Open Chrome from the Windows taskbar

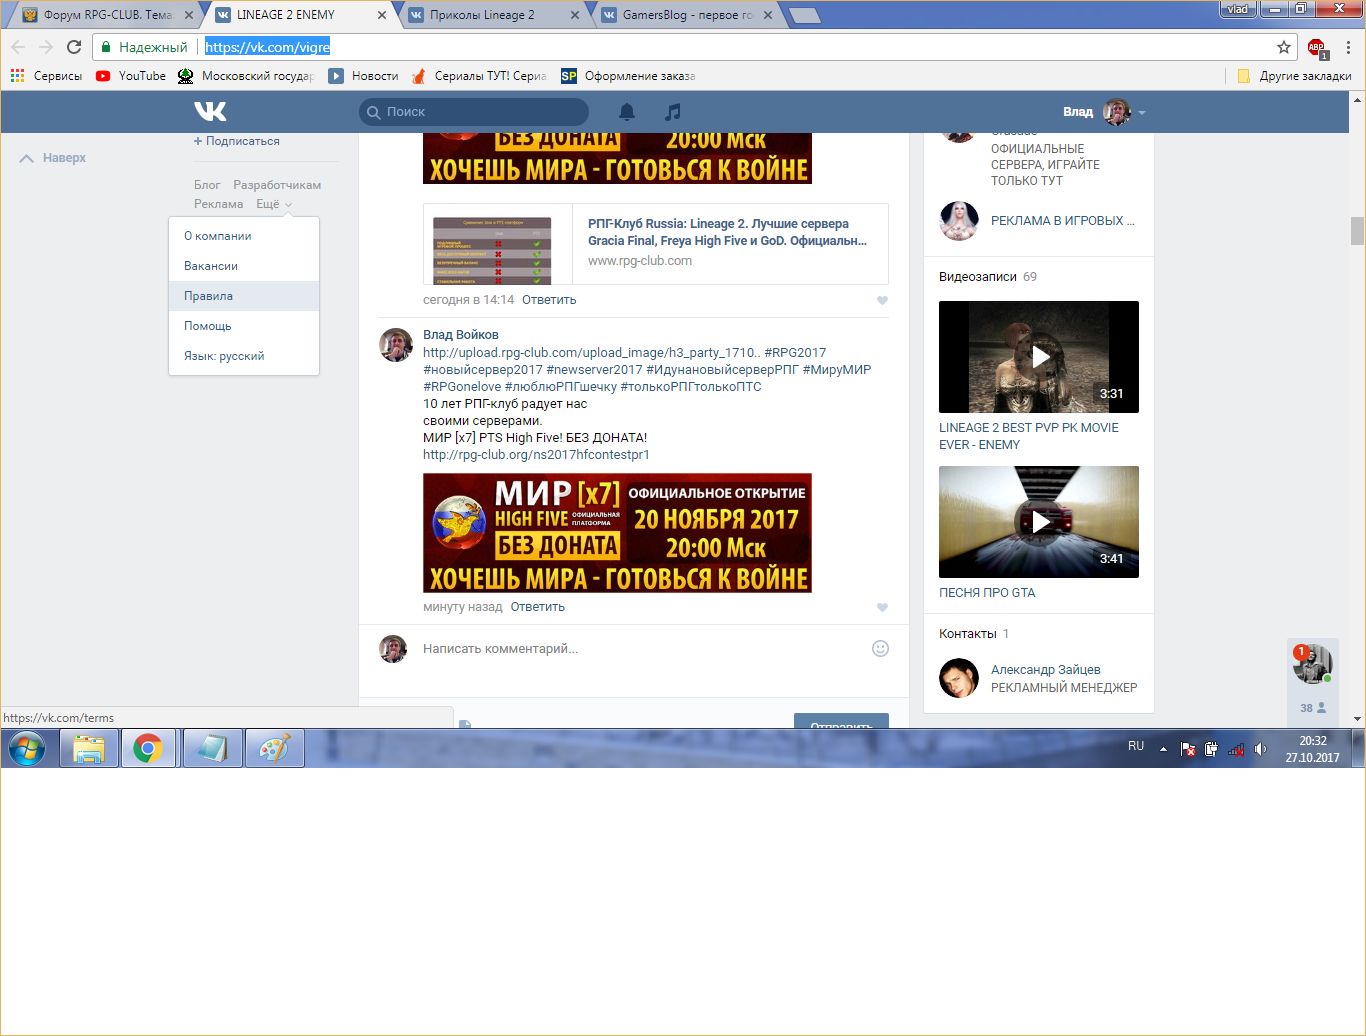click(148, 748)
